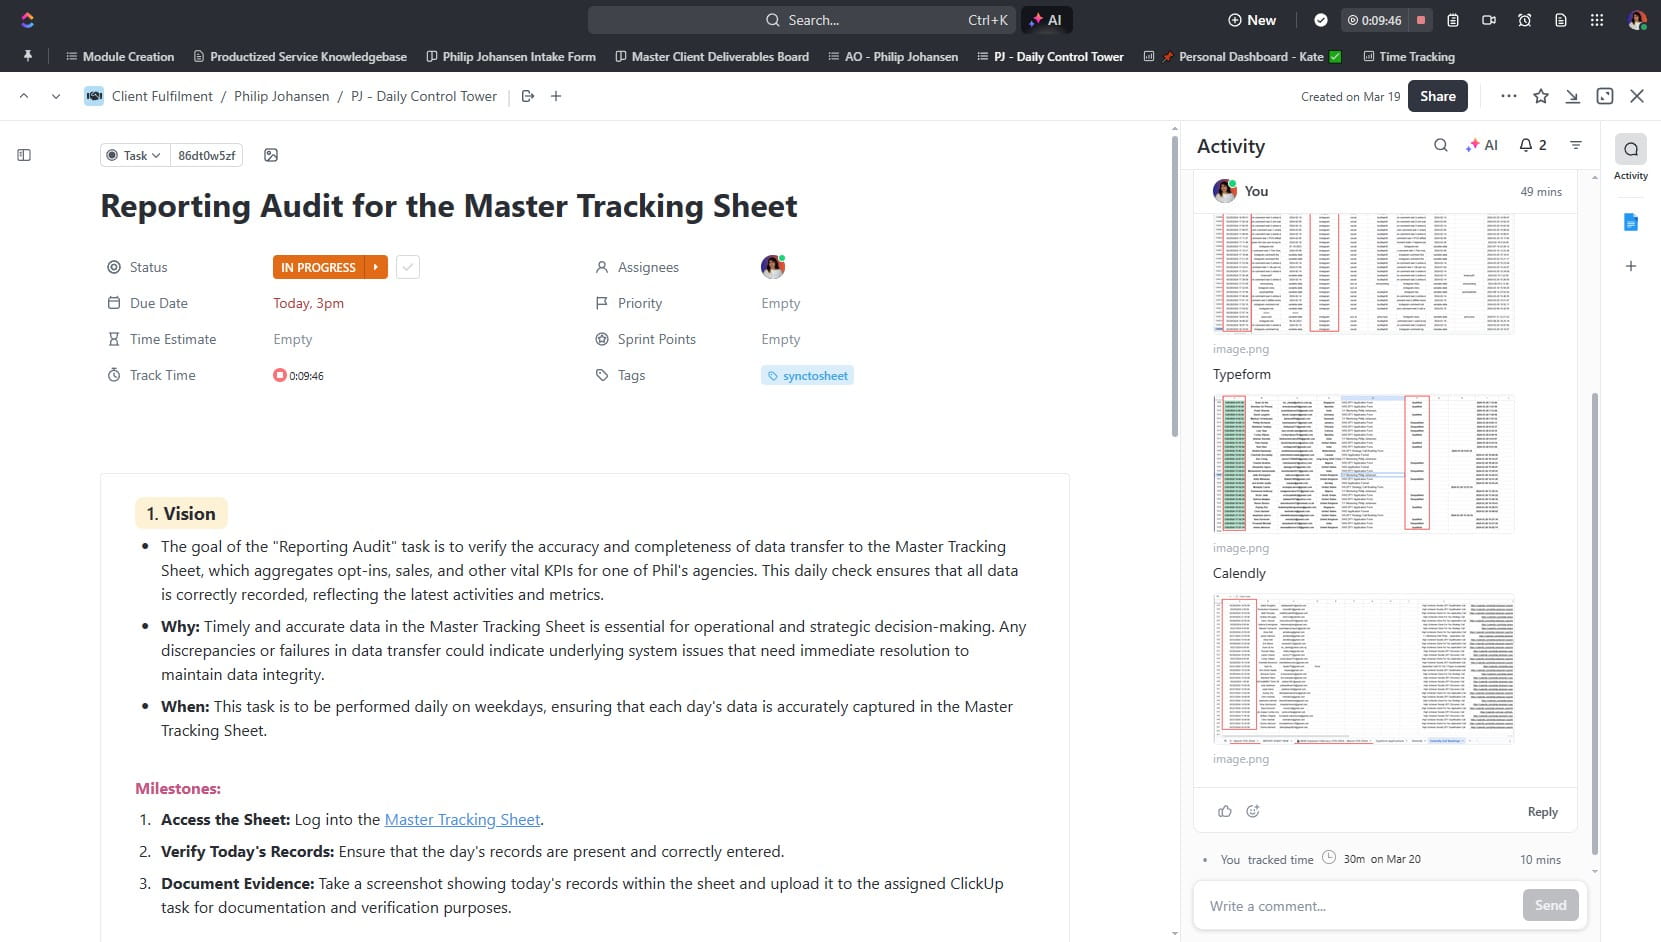Image resolution: width=1661 pixels, height=942 pixels.
Task: Like the comment with thumbs up
Action: tap(1225, 811)
